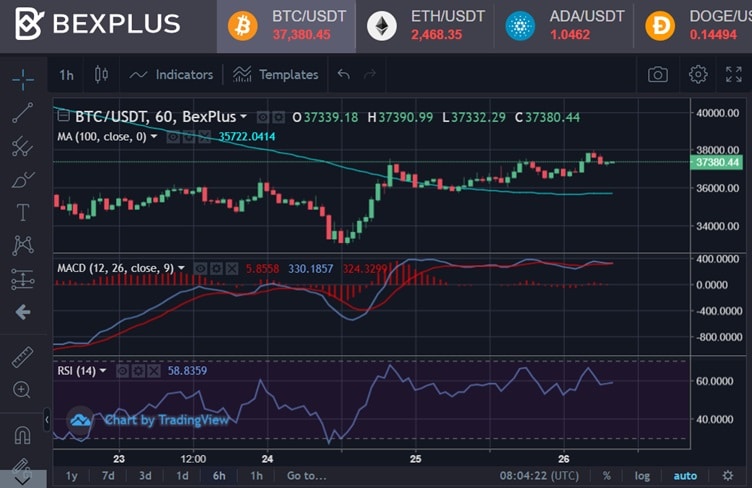
Task: Open the MA (100, close, 0) dropdown
Action: 154,137
